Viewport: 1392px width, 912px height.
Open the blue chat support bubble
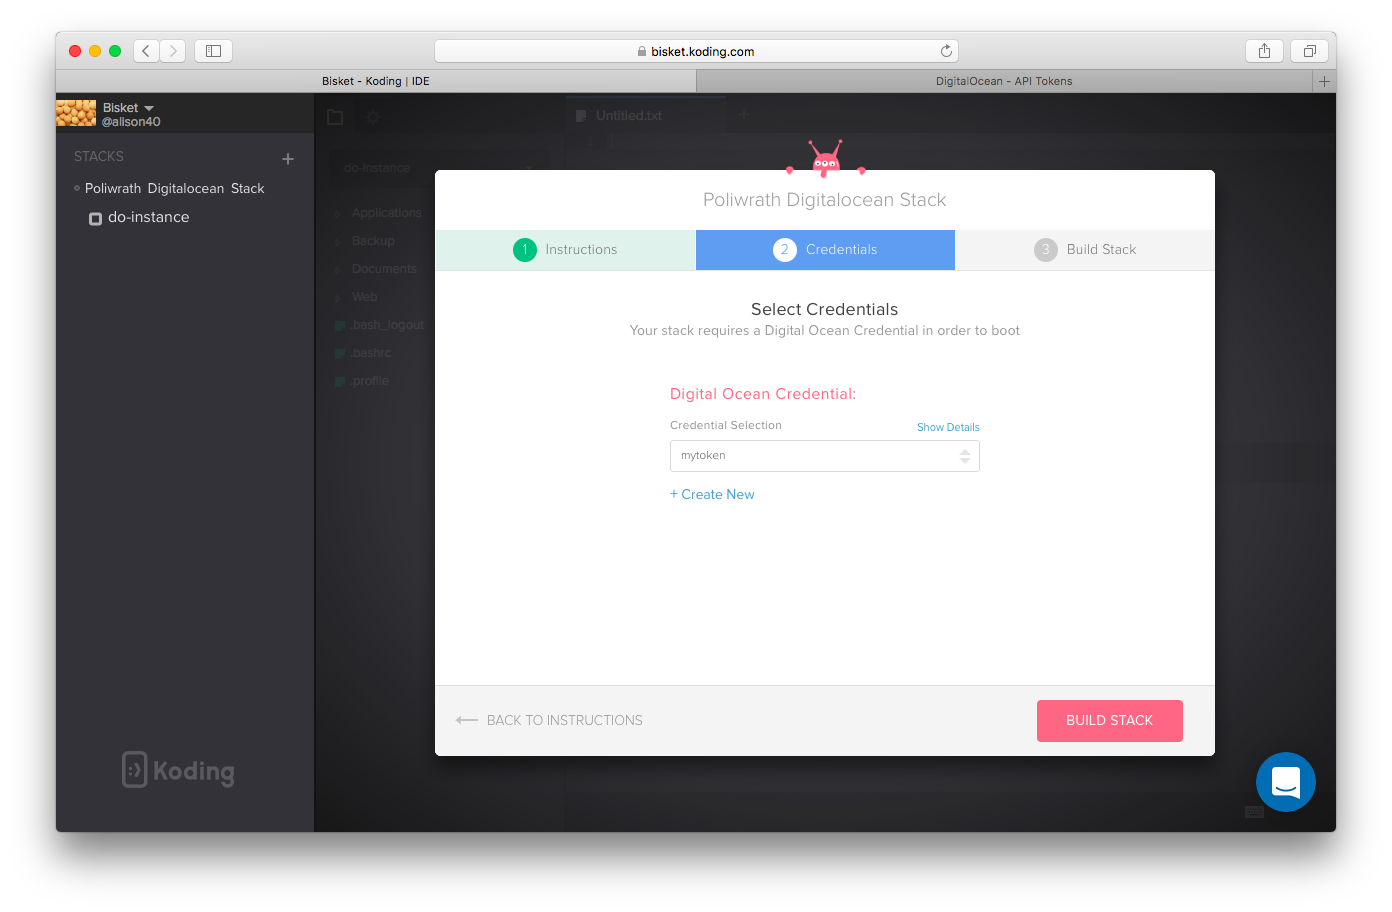[x=1286, y=782]
